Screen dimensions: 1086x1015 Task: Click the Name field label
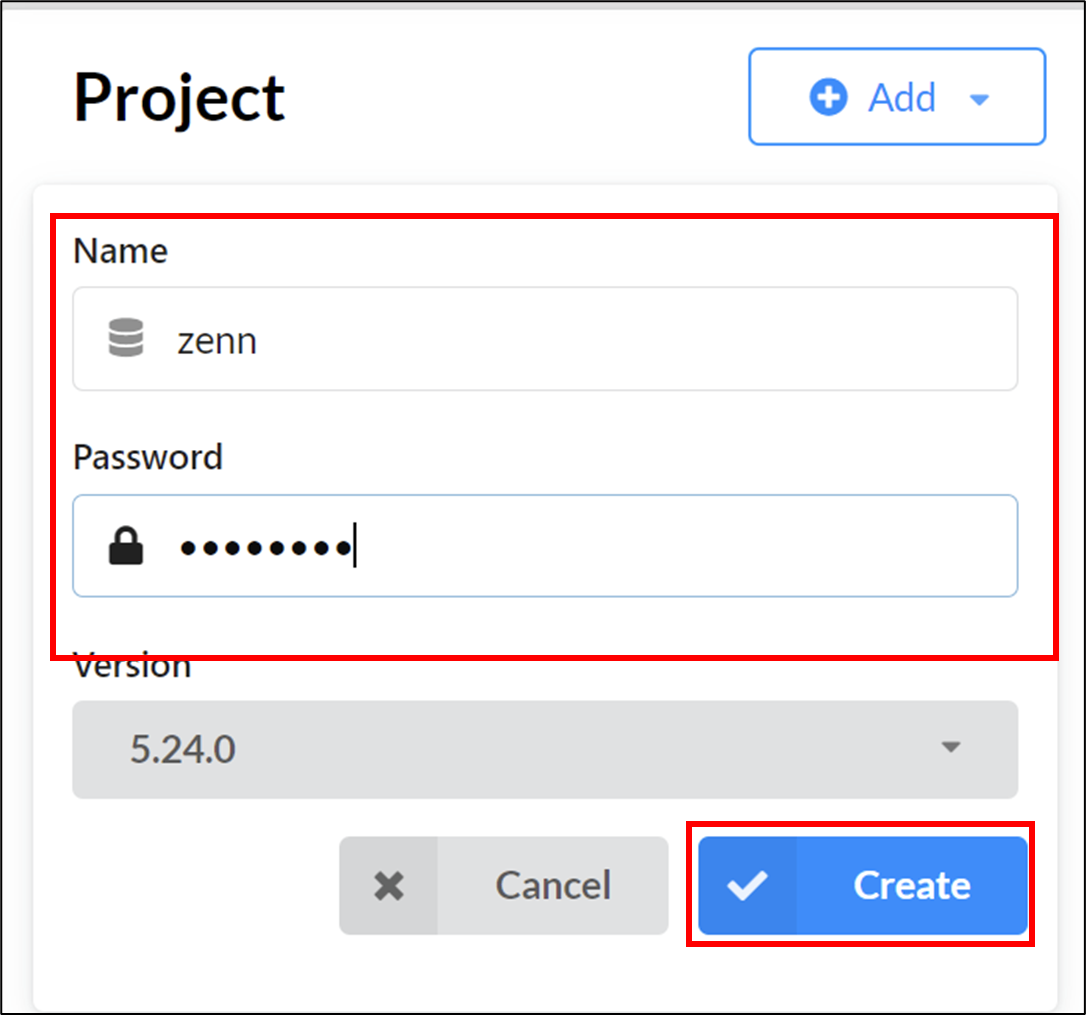(x=121, y=251)
